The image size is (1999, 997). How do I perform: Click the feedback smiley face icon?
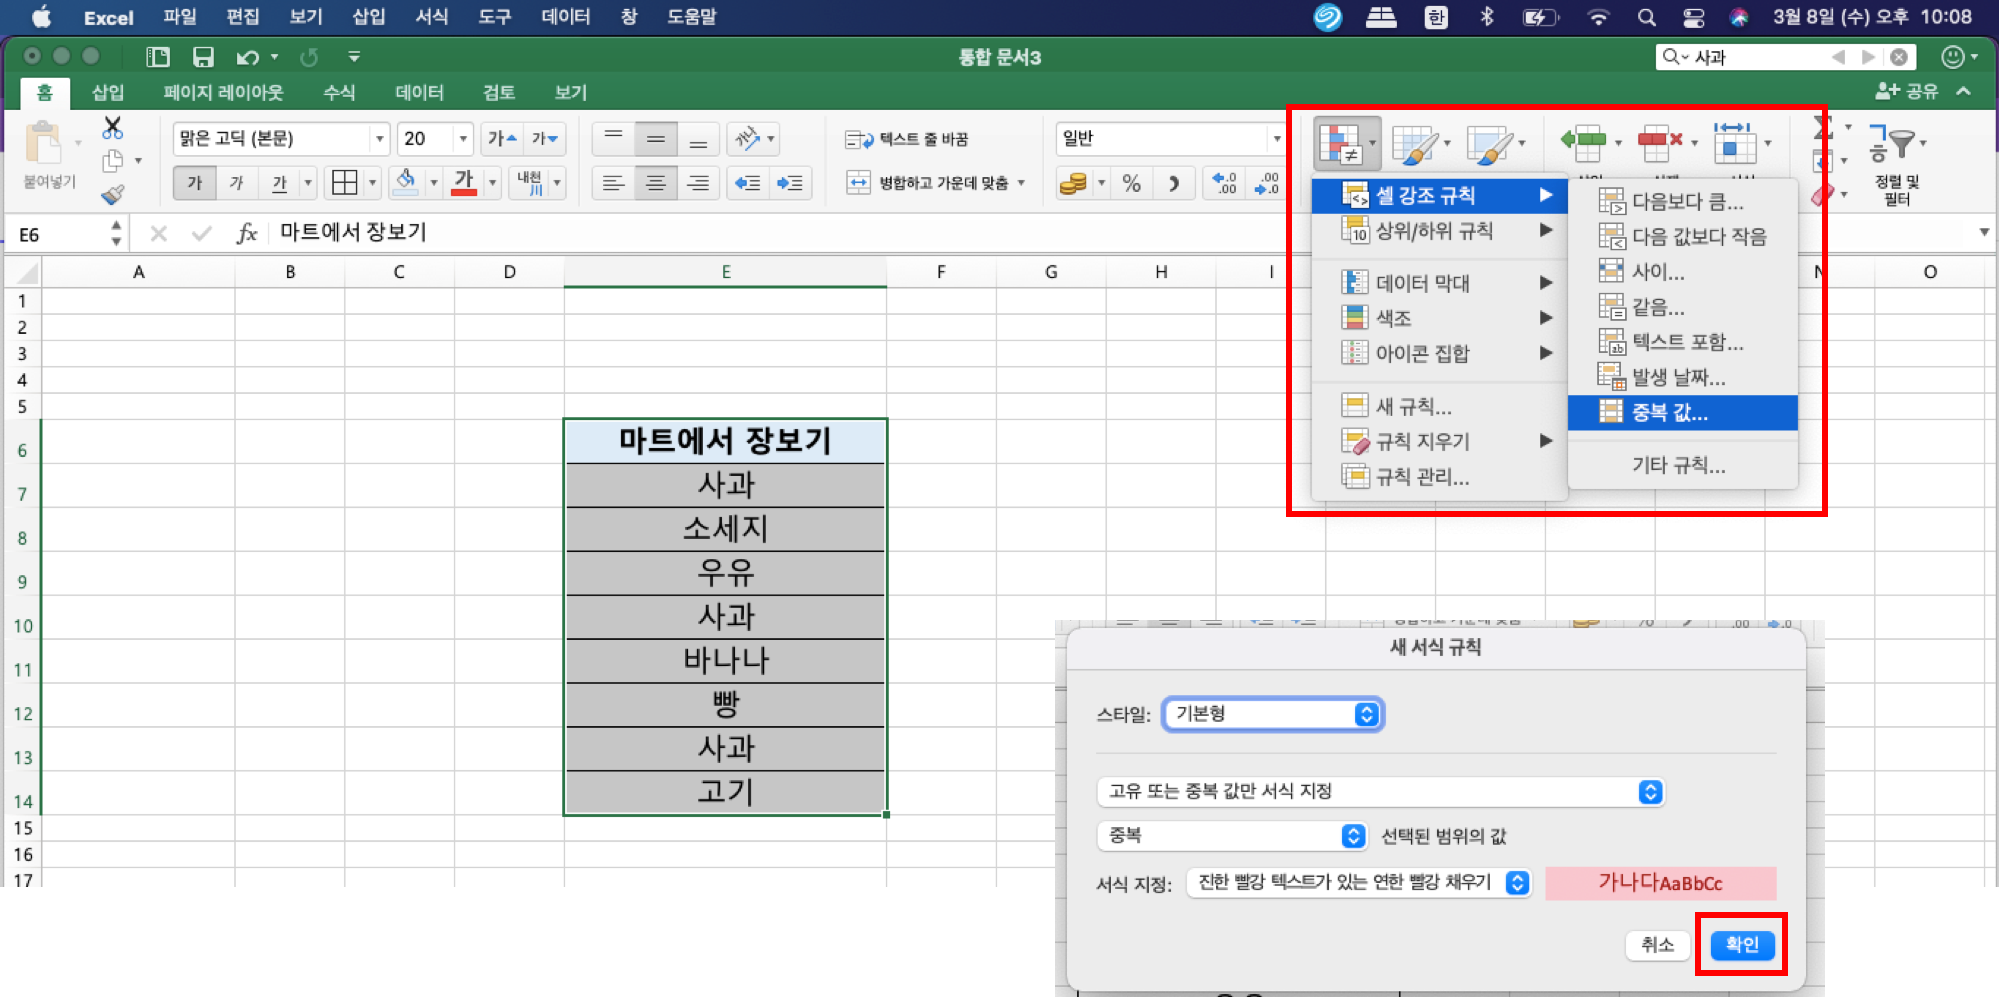1952,57
